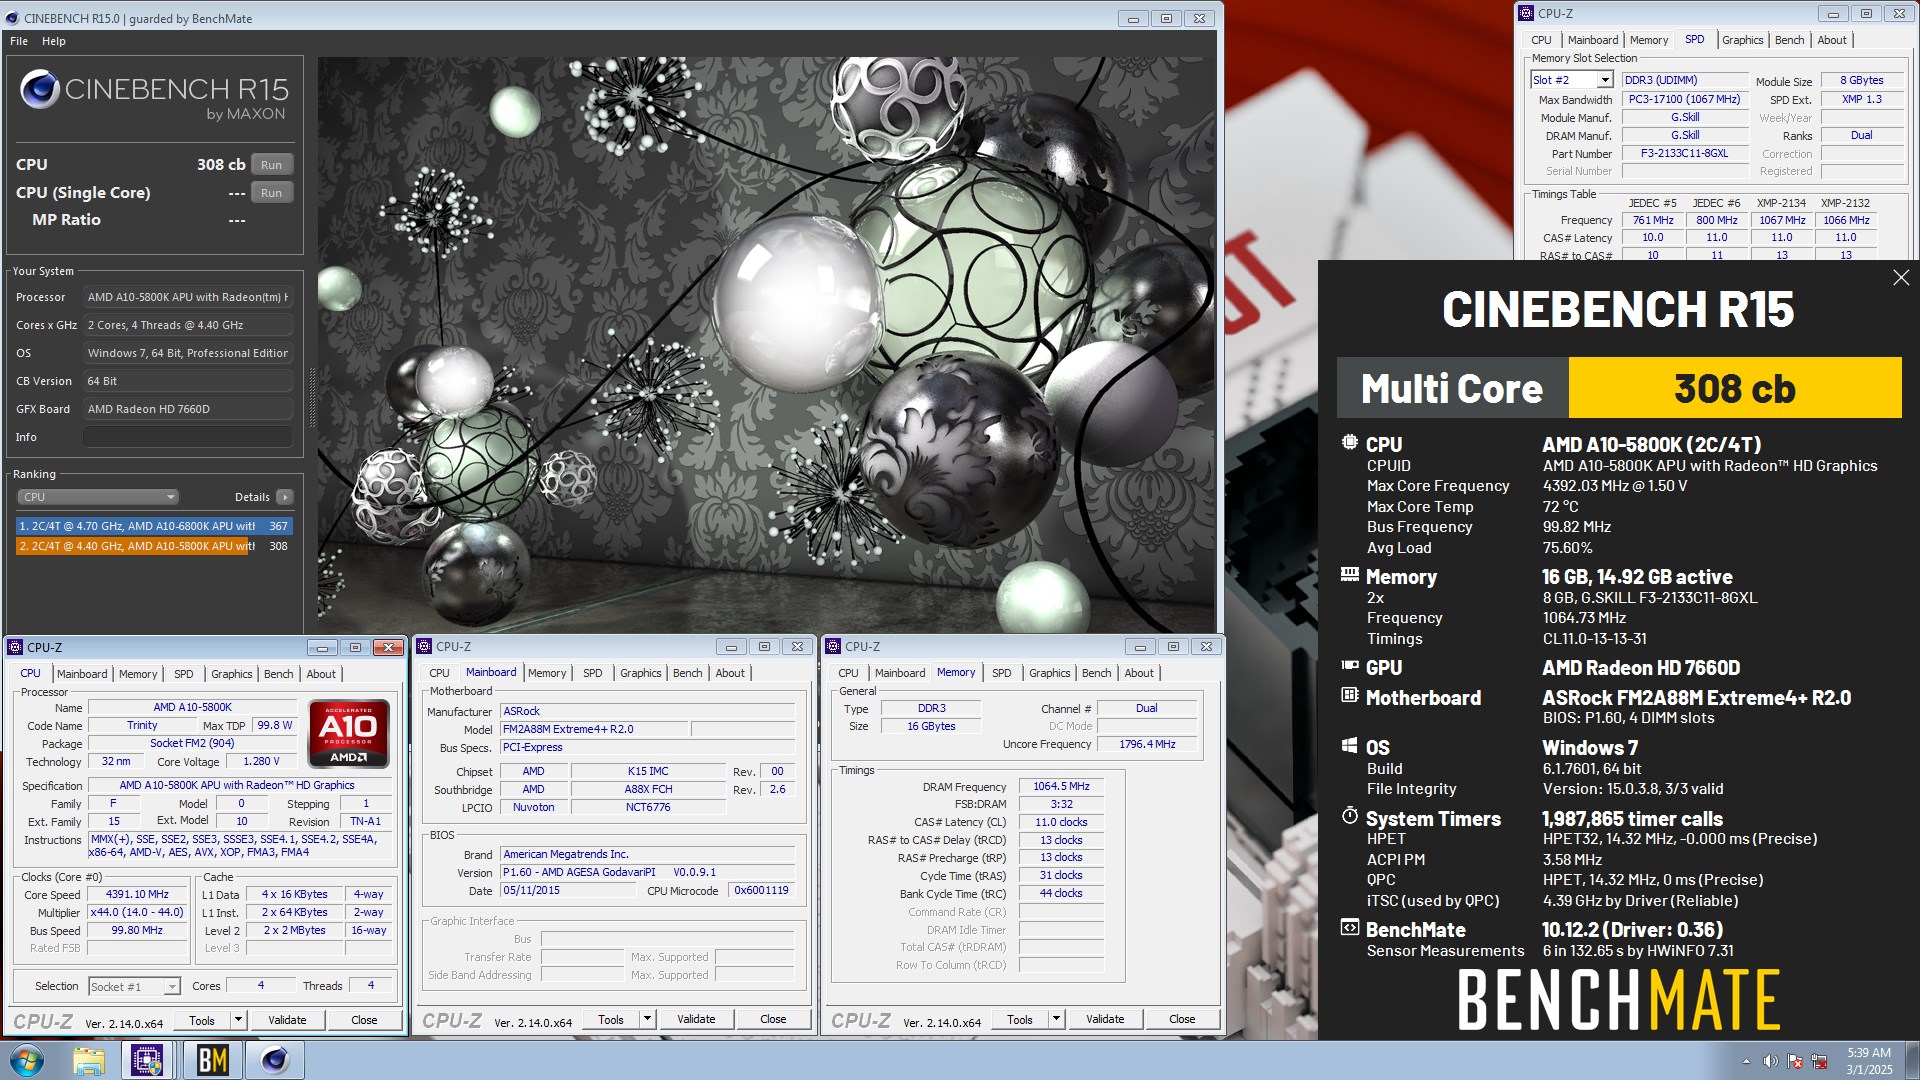Click the BenchMate version icon

click(x=1349, y=928)
